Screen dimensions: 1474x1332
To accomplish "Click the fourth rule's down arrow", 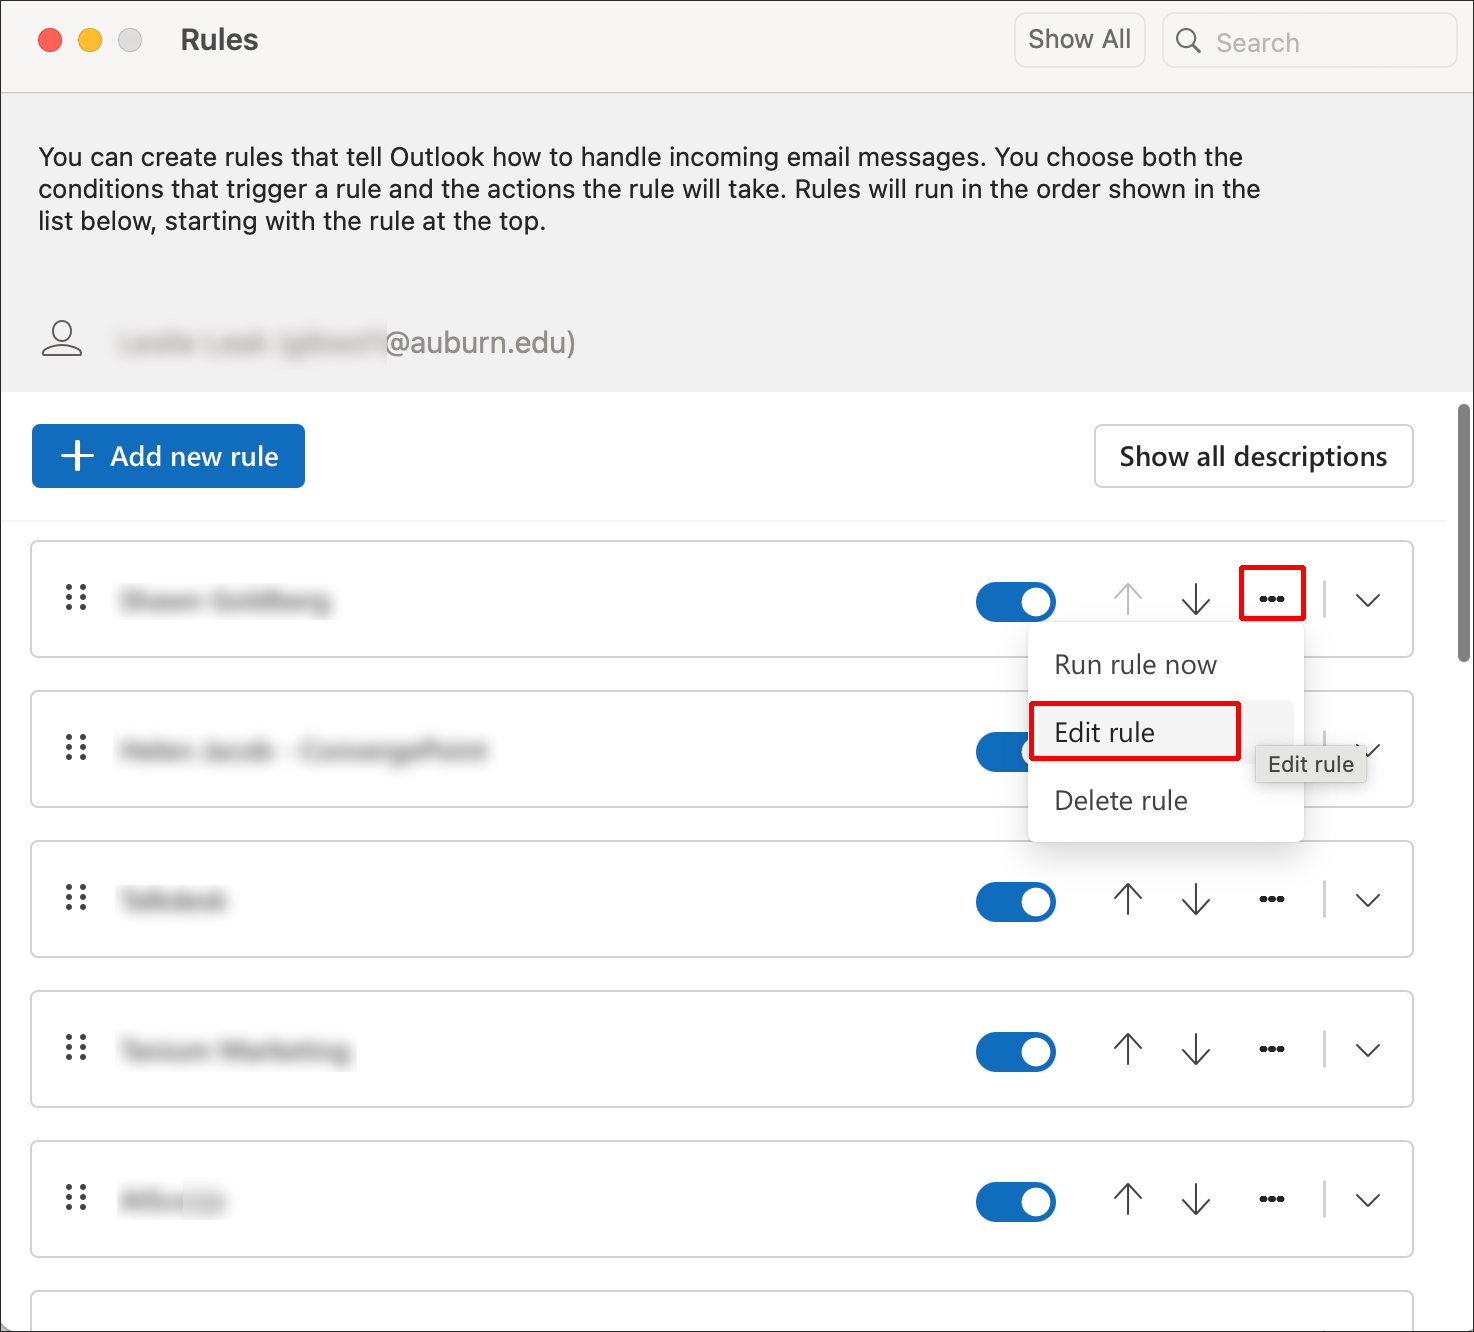I will [1196, 1049].
